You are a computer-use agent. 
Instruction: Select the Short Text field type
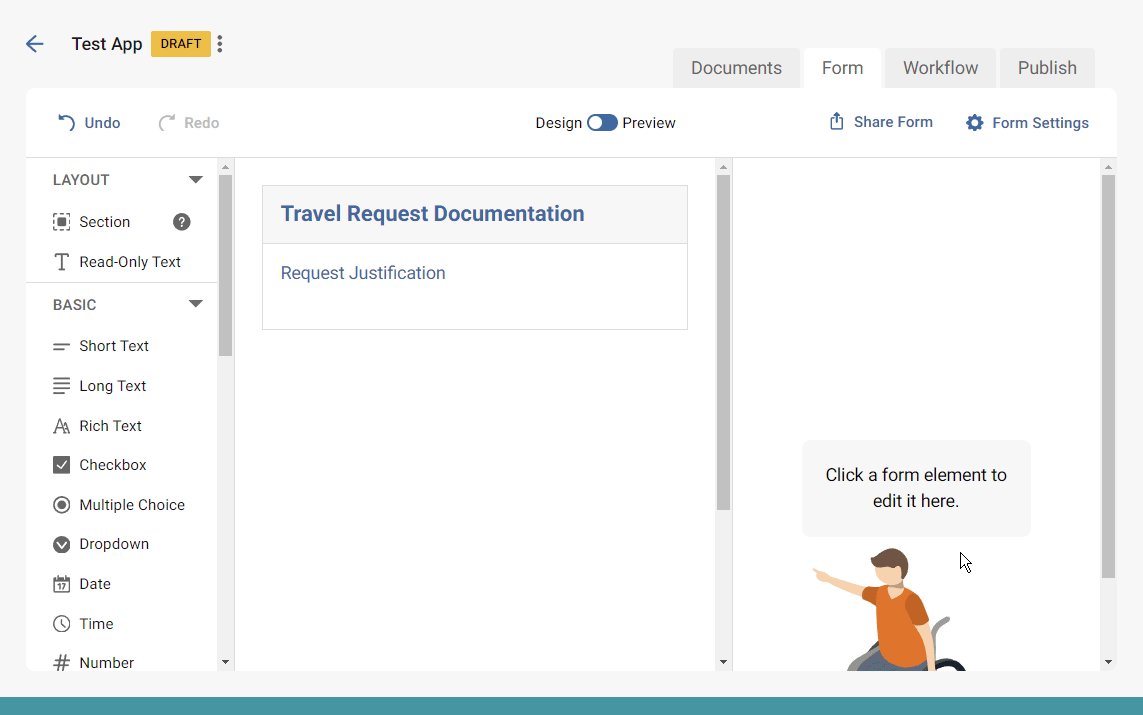click(113, 345)
